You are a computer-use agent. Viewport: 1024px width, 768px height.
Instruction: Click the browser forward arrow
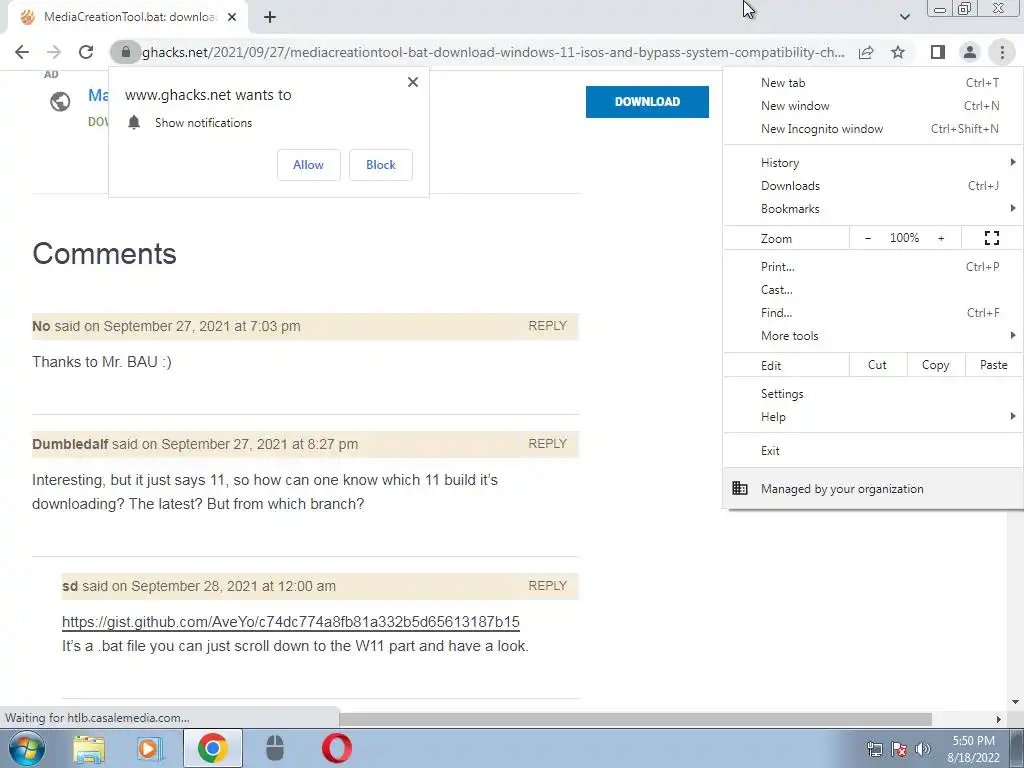pyautogui.click(x=54, y=52)
